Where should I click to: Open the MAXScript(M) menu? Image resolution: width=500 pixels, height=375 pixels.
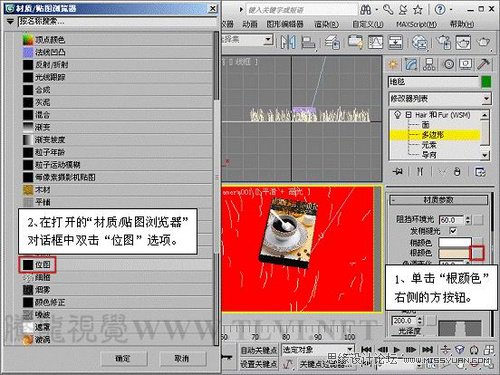click(x=416, y=24)
